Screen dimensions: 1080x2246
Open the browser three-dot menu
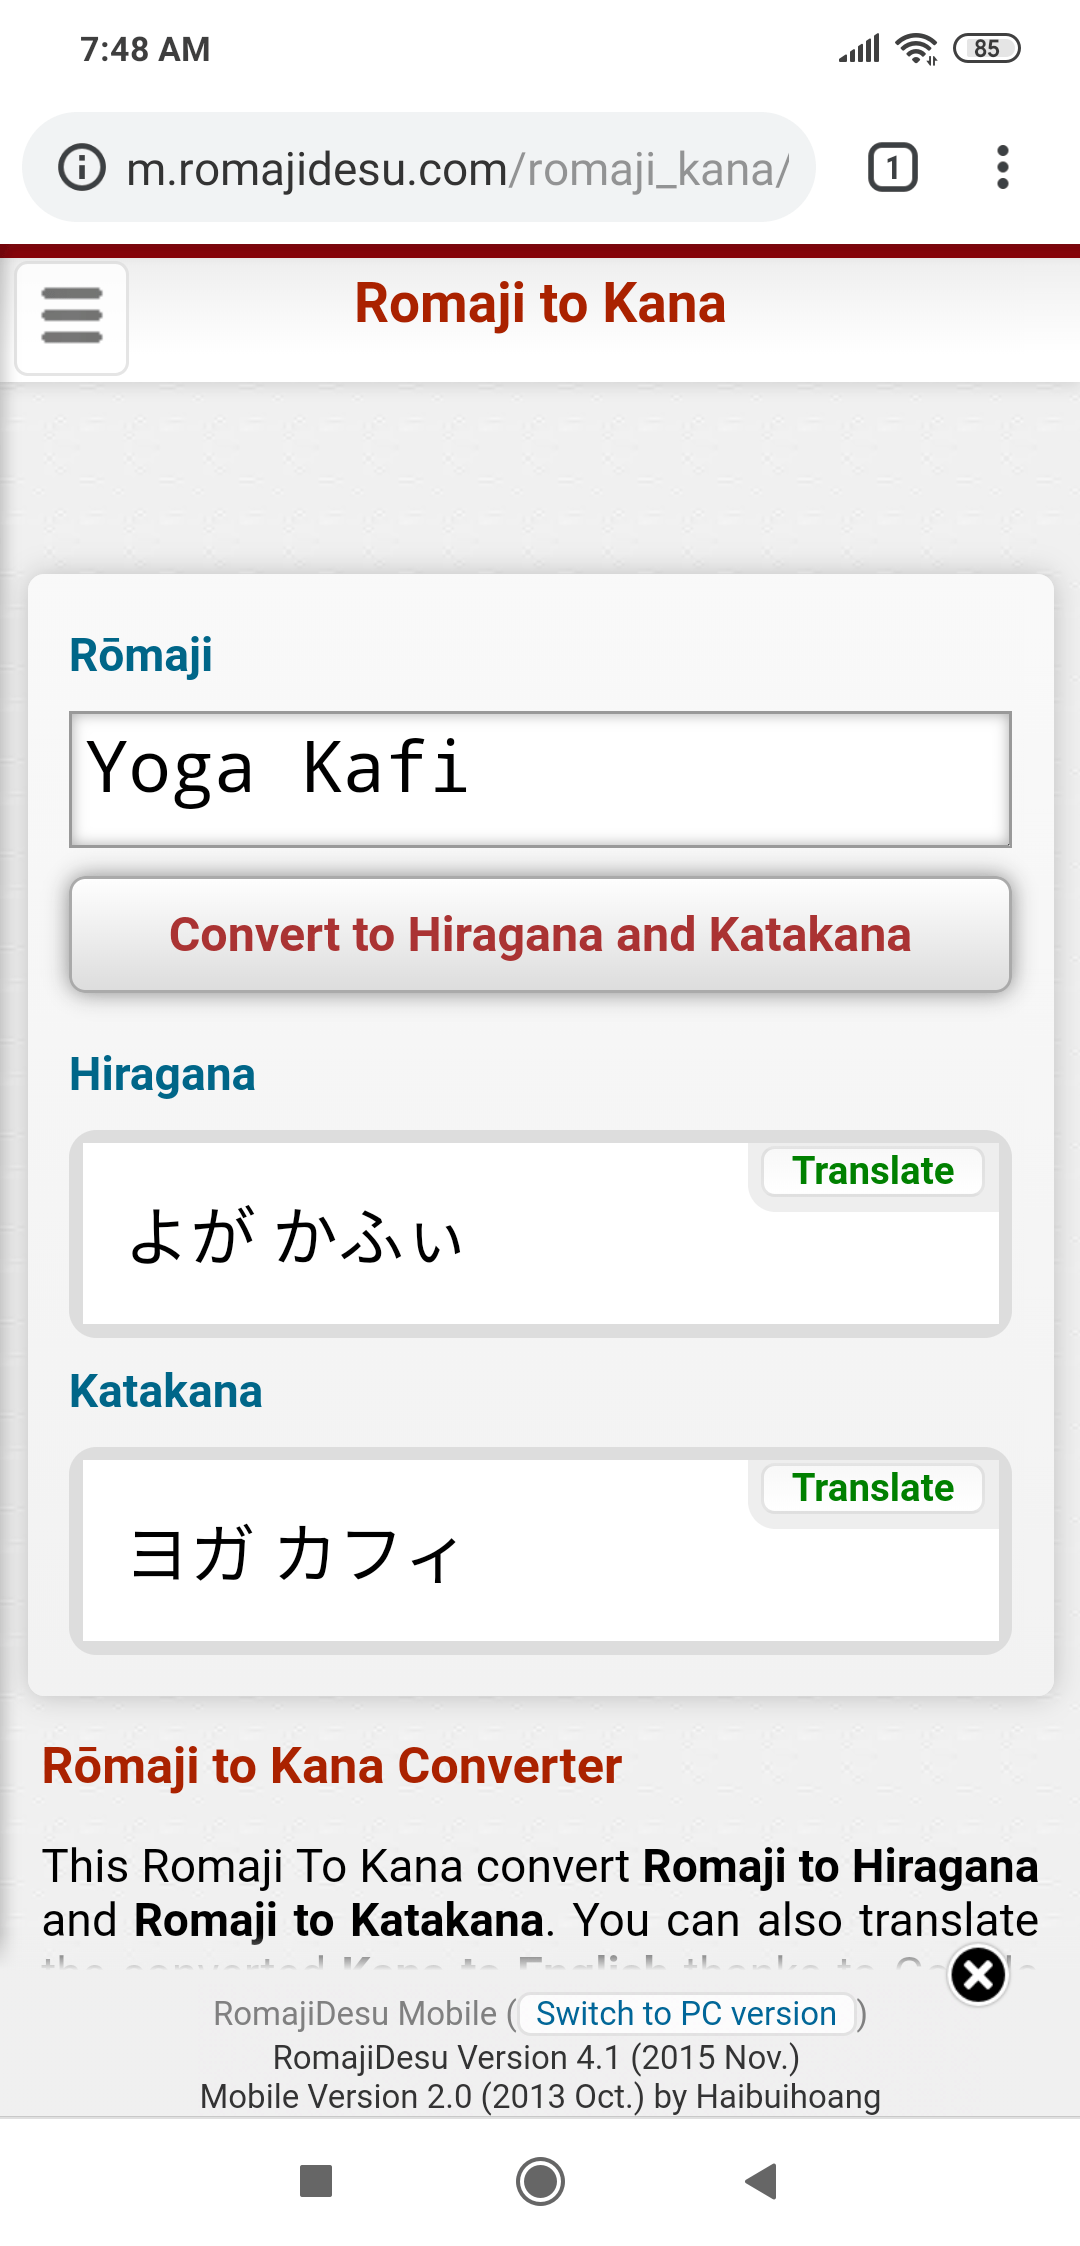click(1003, 166)
